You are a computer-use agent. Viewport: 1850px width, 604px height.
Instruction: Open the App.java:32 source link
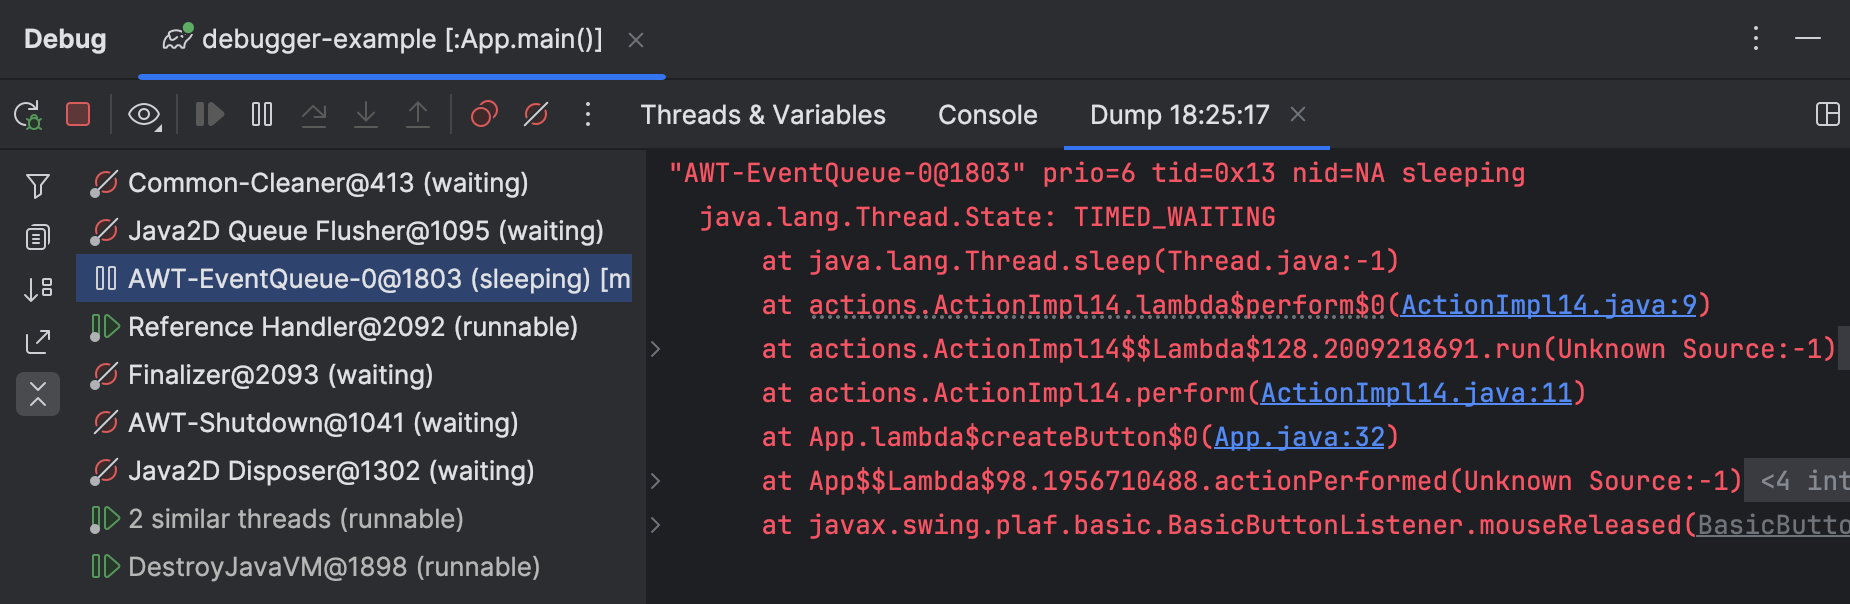1300,437
